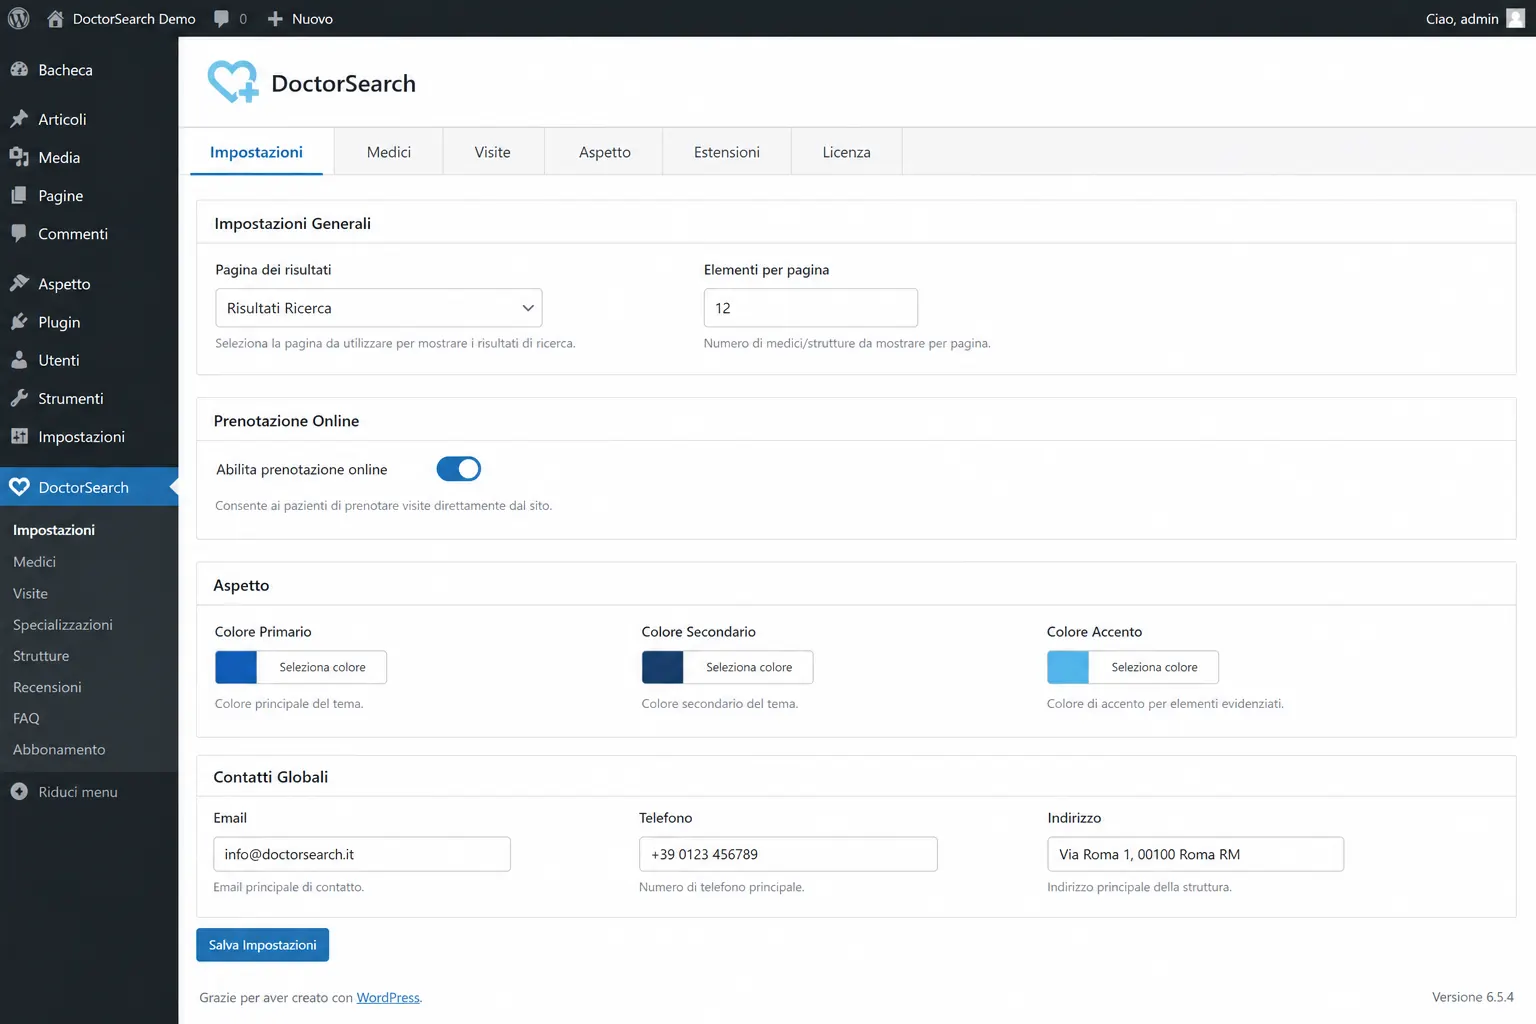Click Seleziona colore for Colore Secondario

749,667
